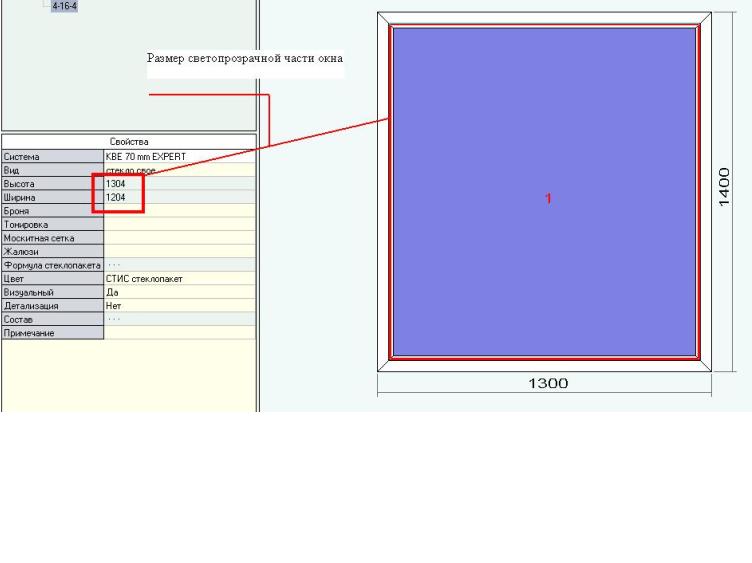The width and height of the screenshot is (752, 563).
Task: Click the 1300 width dimension label
Action: [548, 383]
